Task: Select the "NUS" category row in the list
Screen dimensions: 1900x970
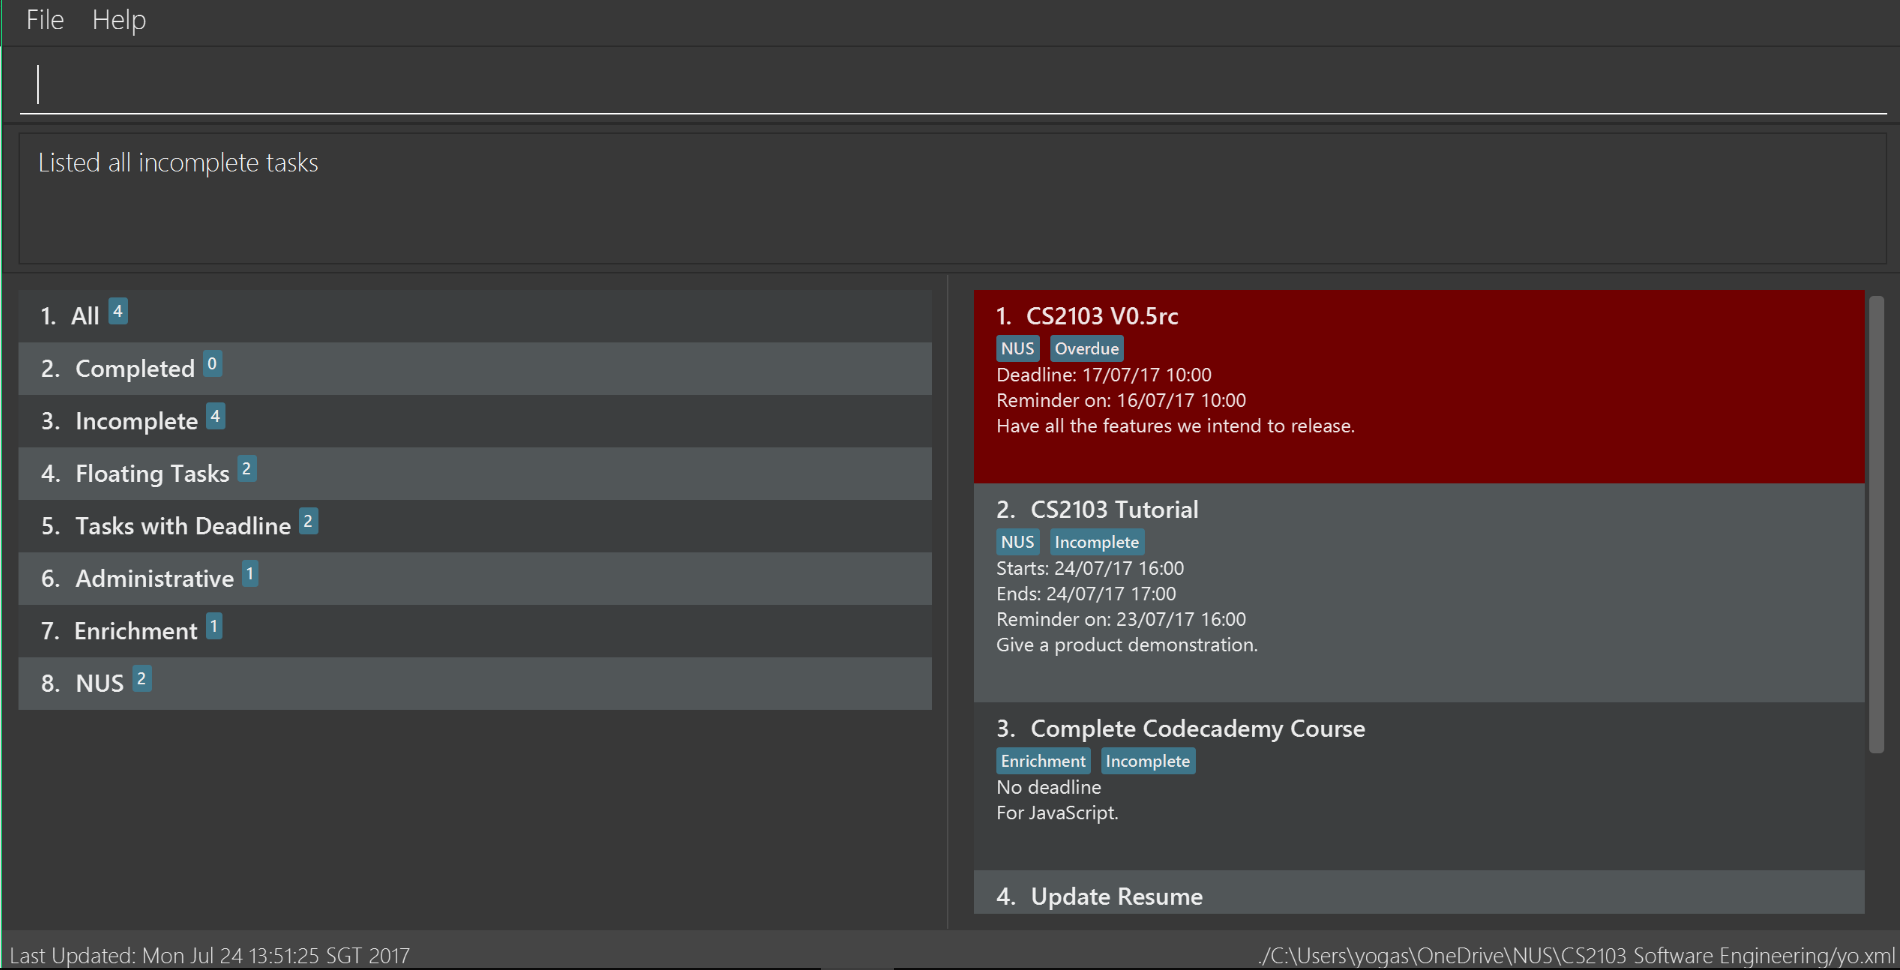Action: [475, 684]
